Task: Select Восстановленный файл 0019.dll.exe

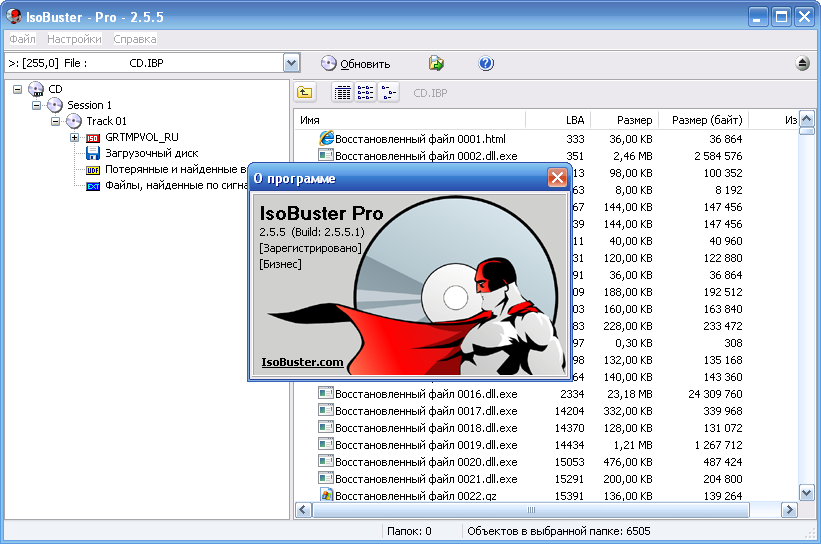Action: 426,445
